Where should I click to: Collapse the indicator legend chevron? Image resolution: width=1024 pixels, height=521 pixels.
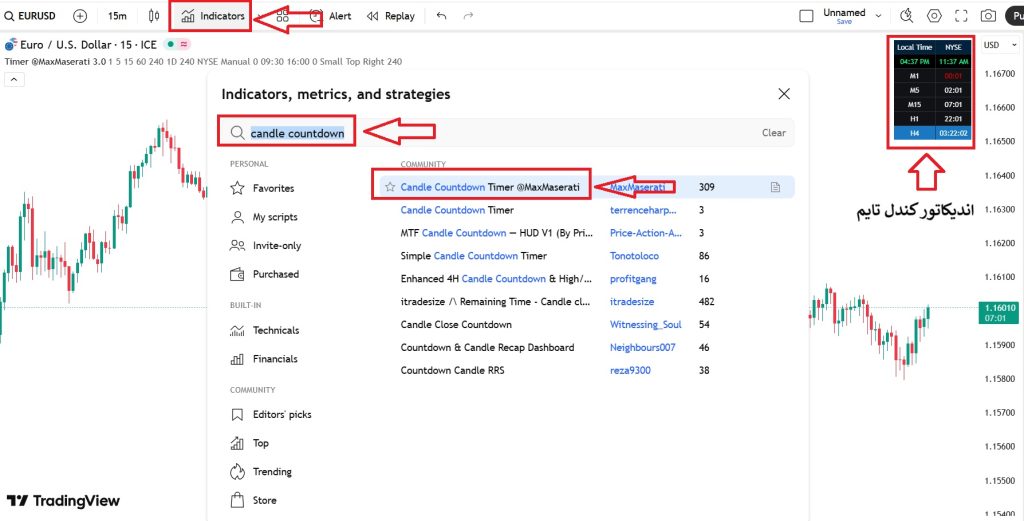(14, 80)
